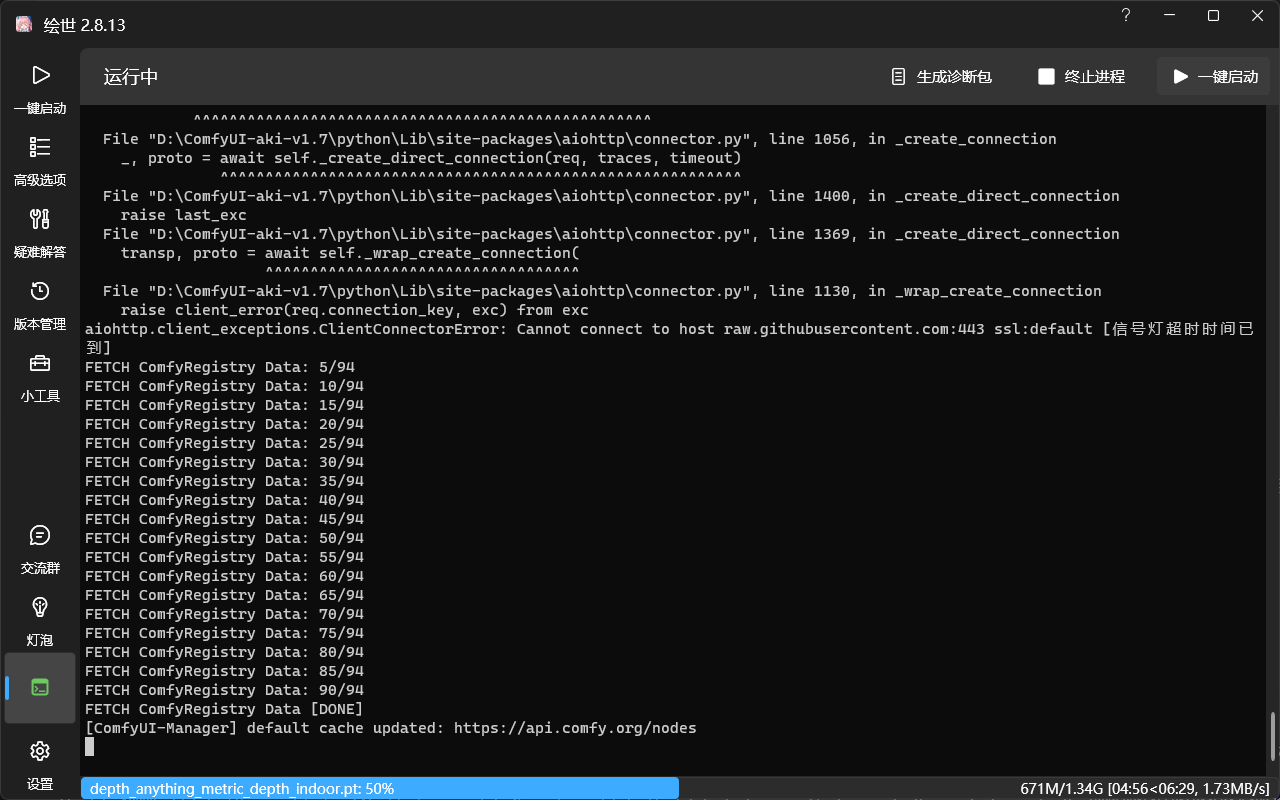Click the 疑难解答 troubleshooting wrench icon
Viewport: 1280px width, 800px height.
[40, 219]
